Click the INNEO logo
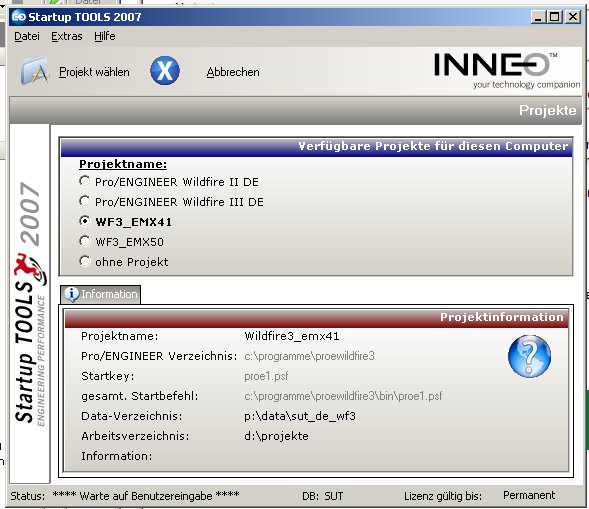The height and width of the screenshot is (509, 589). pos(507,70)
